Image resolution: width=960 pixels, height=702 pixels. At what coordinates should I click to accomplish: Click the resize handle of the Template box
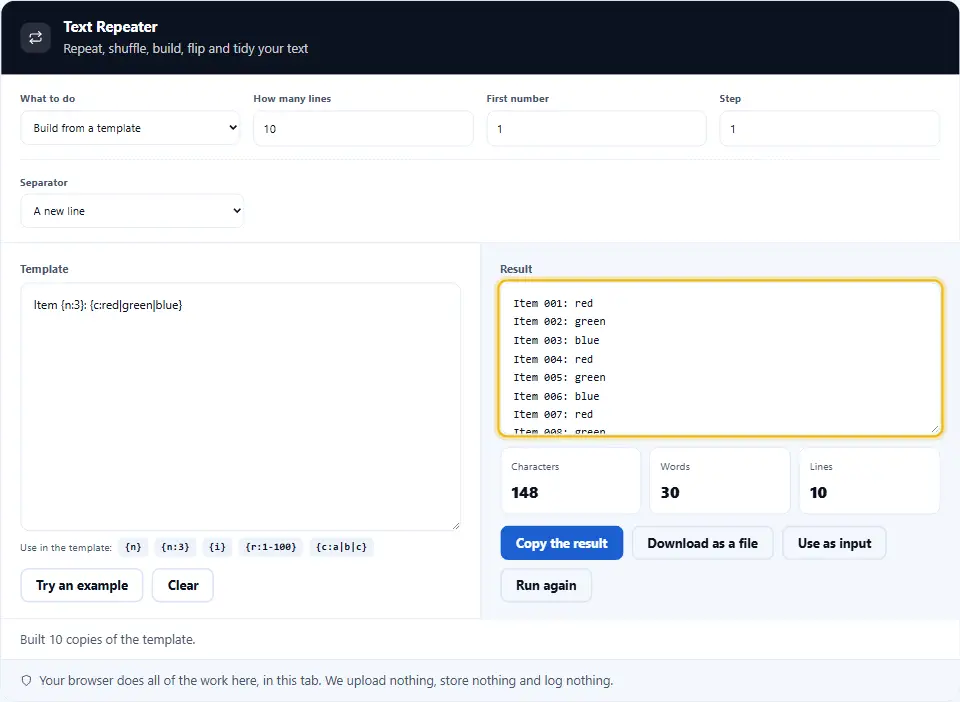pos(456,526)
